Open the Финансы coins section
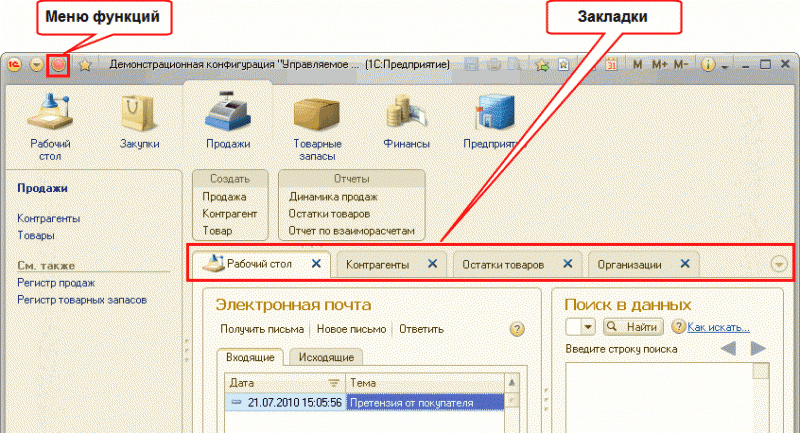 [406, 122]
